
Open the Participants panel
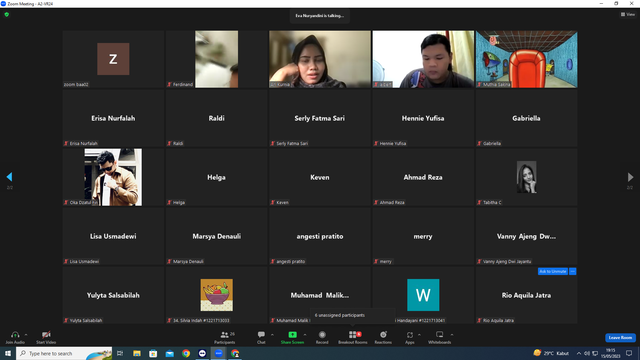pos(225,337)
